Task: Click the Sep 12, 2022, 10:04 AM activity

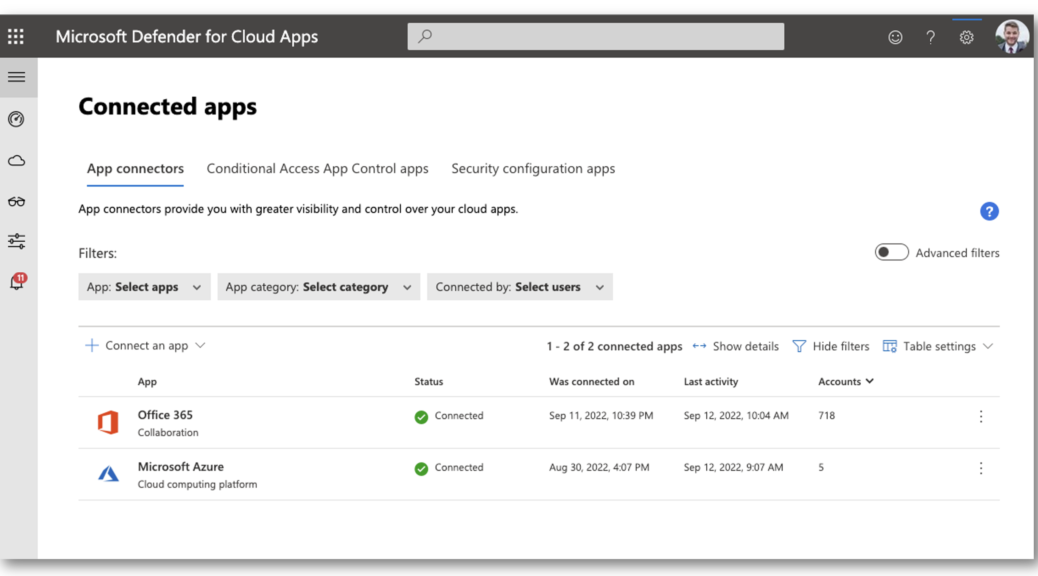Action: coord(736,416)
